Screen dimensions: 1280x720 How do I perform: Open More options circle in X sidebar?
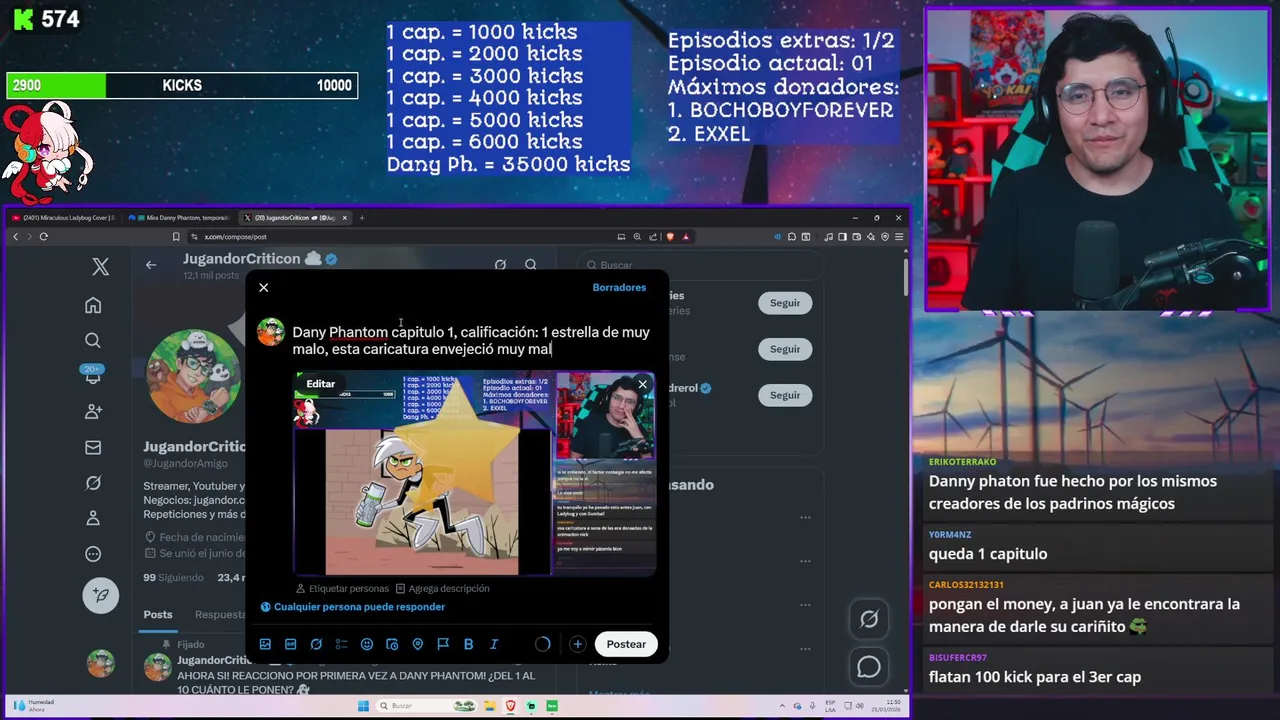pyautogui.click(x=93, y=554)
